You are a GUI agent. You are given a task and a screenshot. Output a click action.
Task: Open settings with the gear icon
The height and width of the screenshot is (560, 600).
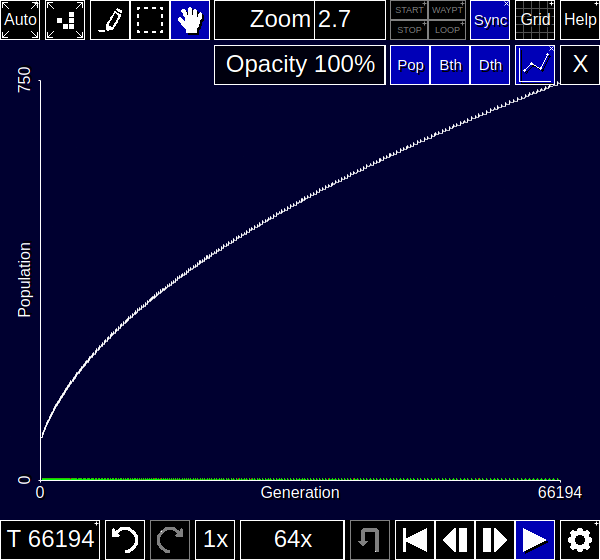(x=580, y=540)
